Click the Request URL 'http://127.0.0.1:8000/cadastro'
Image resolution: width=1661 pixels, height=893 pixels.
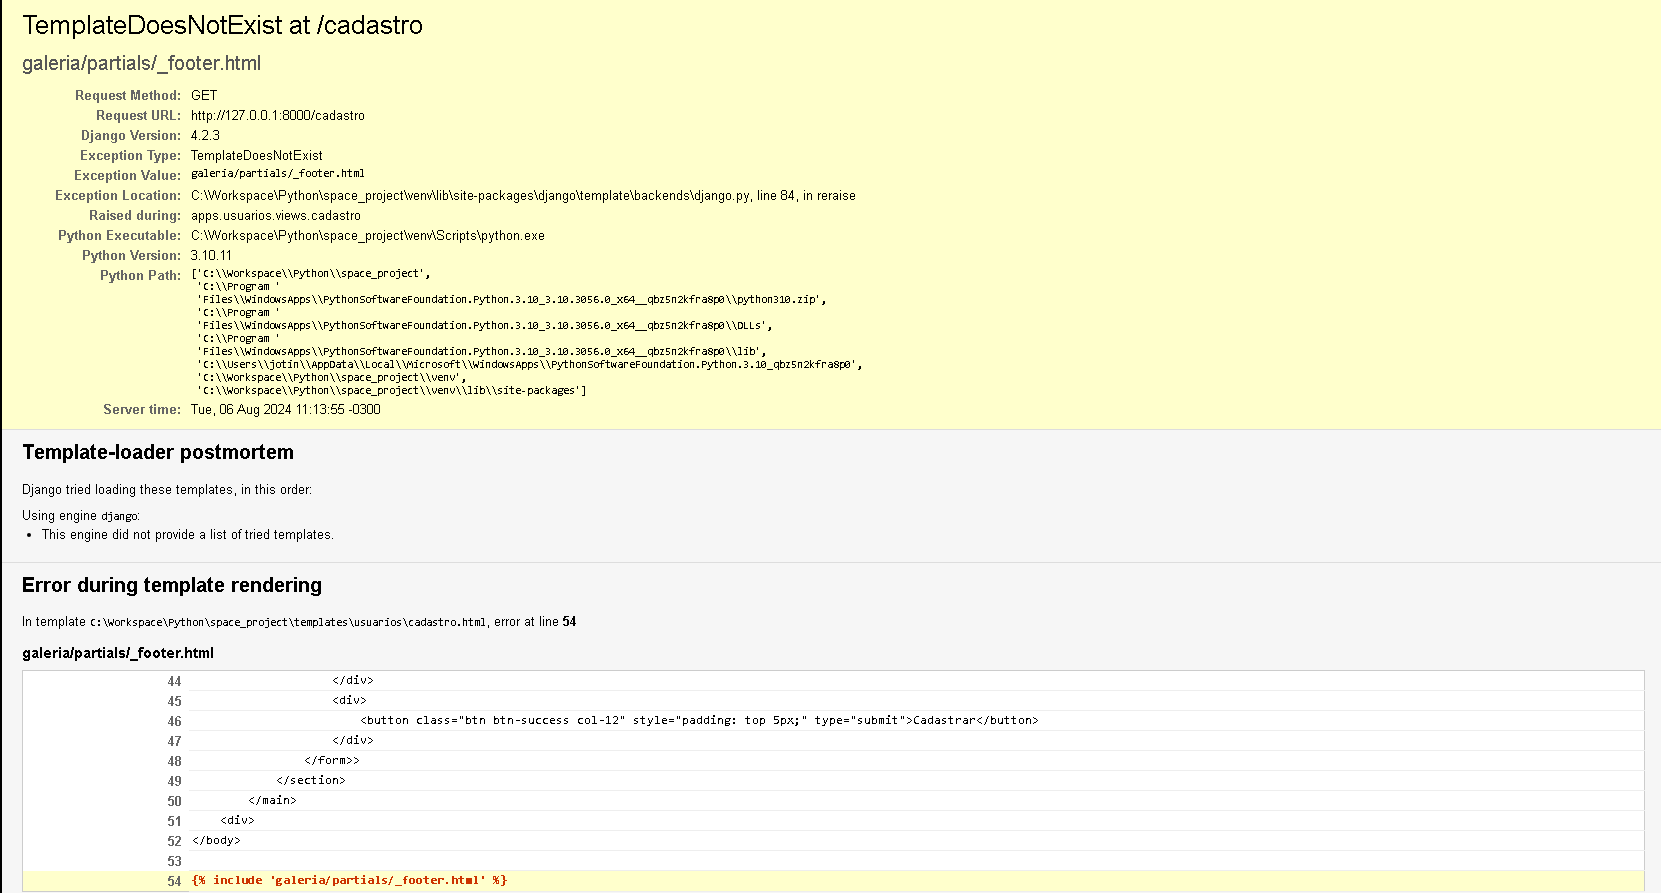click(x=278, y=115)
